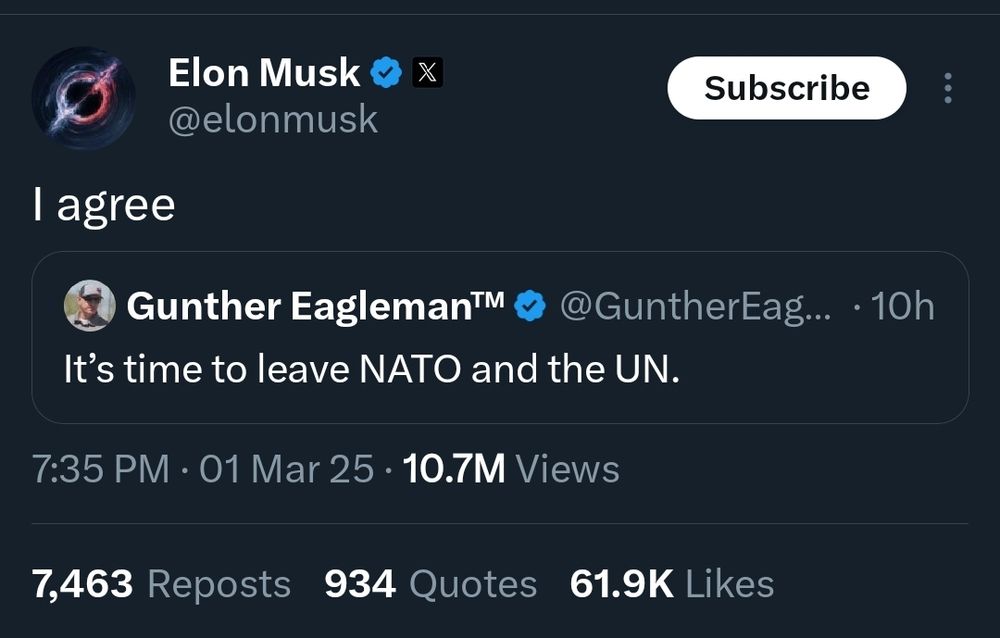
Task: Open the @elonmusk handle link
Action: click(x=273, y=119)
